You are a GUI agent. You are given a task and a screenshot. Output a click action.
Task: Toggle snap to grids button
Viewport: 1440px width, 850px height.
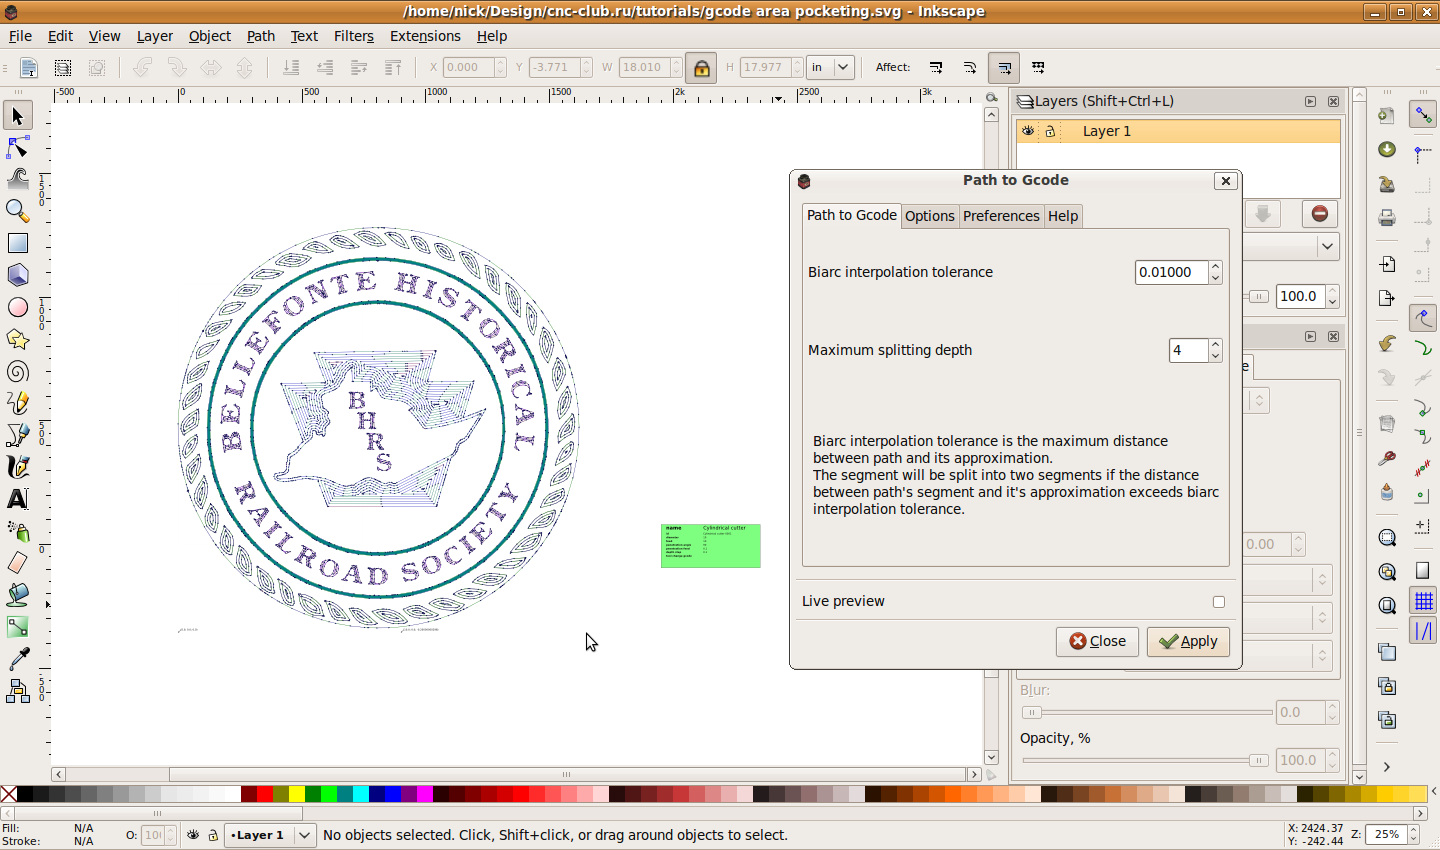click(x=1423, y=600)
